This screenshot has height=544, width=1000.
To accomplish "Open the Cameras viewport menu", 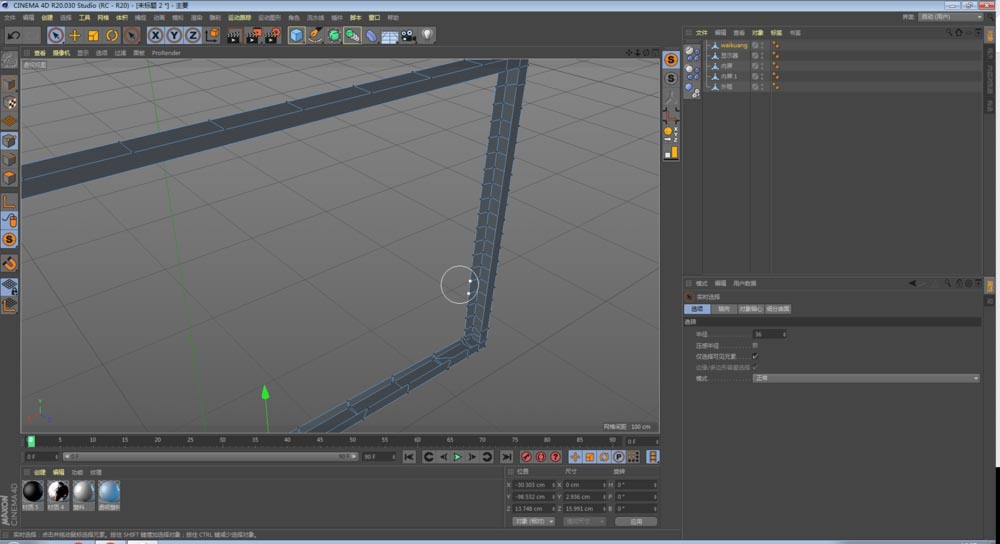I will (61, 53).
